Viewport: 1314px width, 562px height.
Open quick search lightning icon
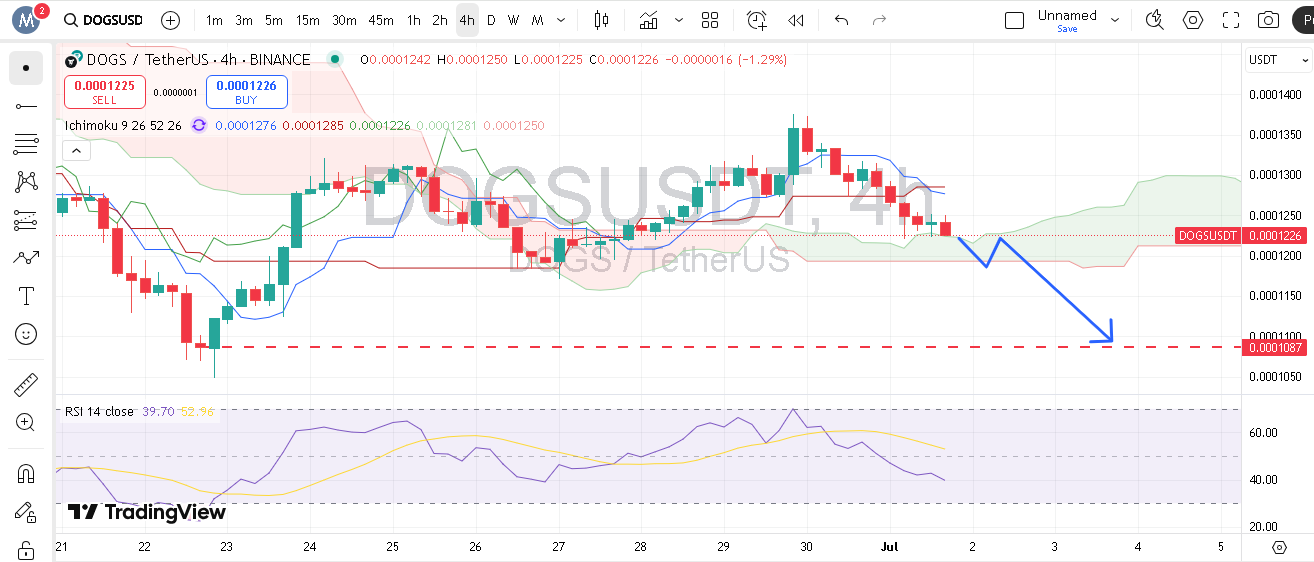pos(1155,20)
